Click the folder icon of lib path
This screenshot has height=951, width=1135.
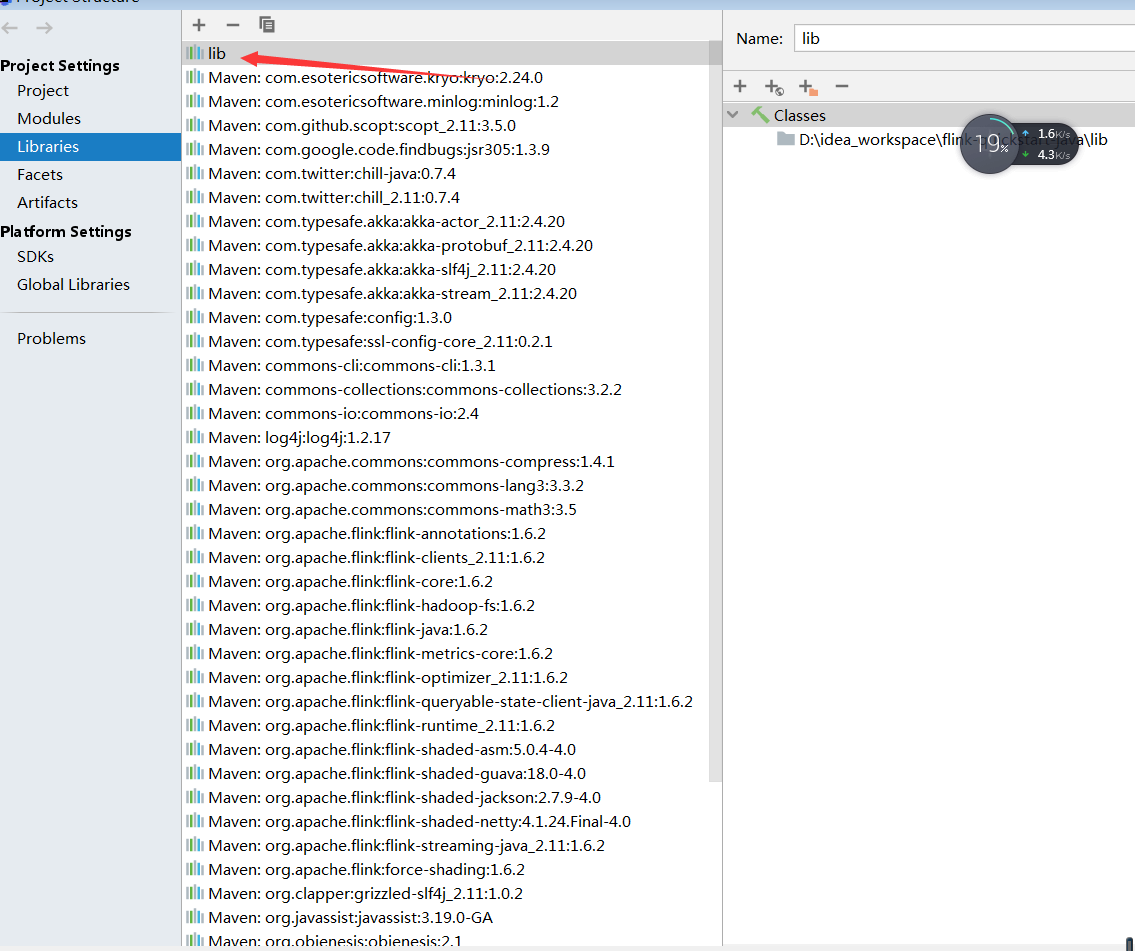(x=785, y=139)
